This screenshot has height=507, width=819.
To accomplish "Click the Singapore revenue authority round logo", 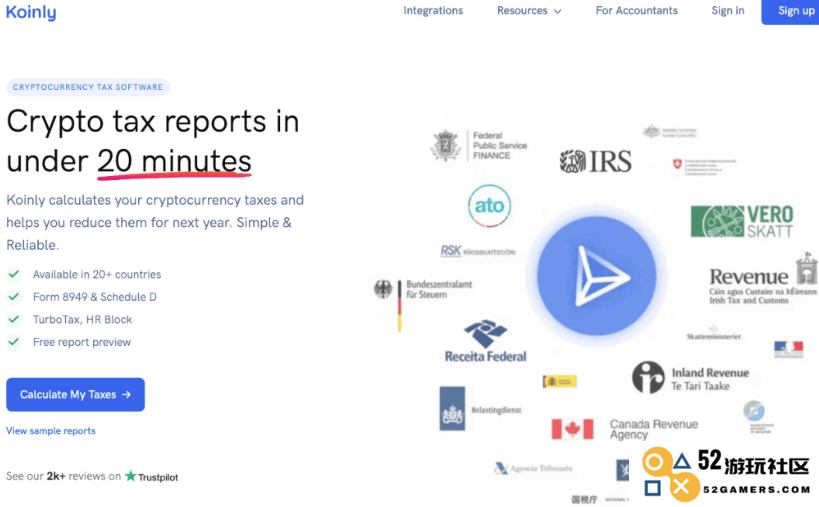I will coord(755,411).
